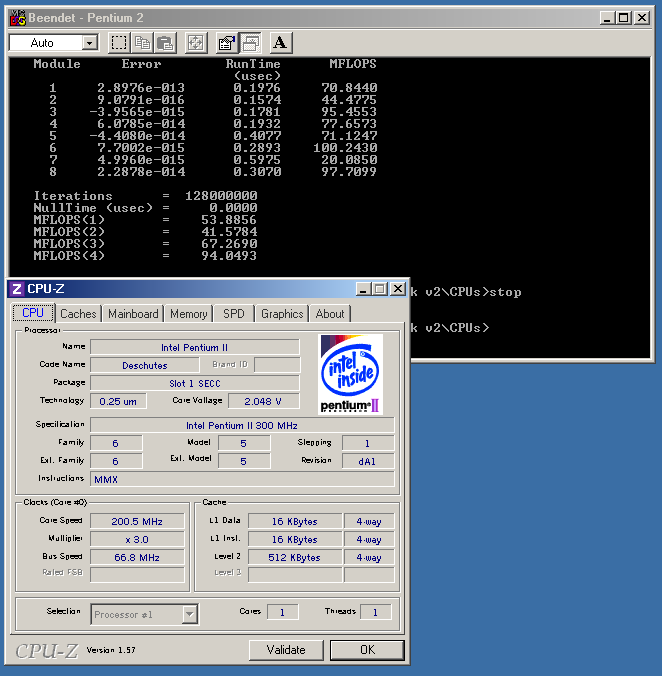Click the Cores count field
The image size is (662, 676).
click(x=282, y=612)
